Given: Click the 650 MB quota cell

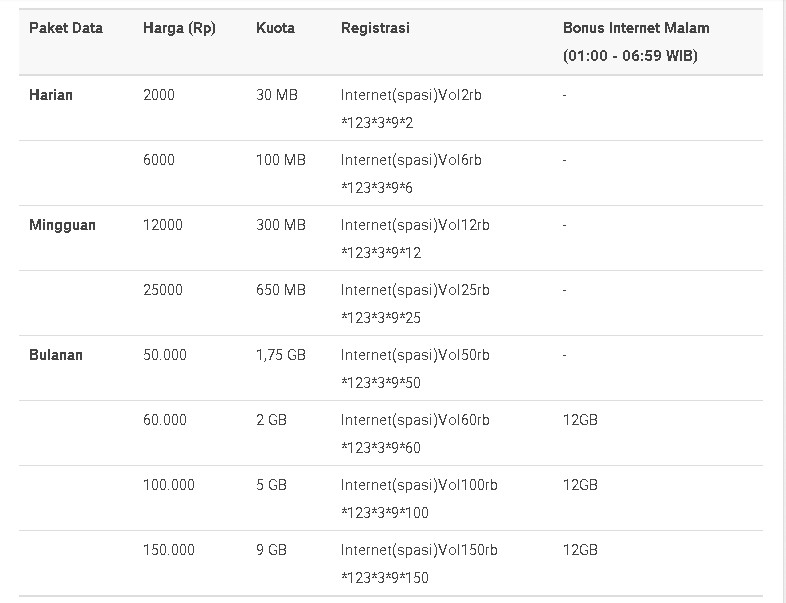Looking at the screenshot, I should click(281, 290).
